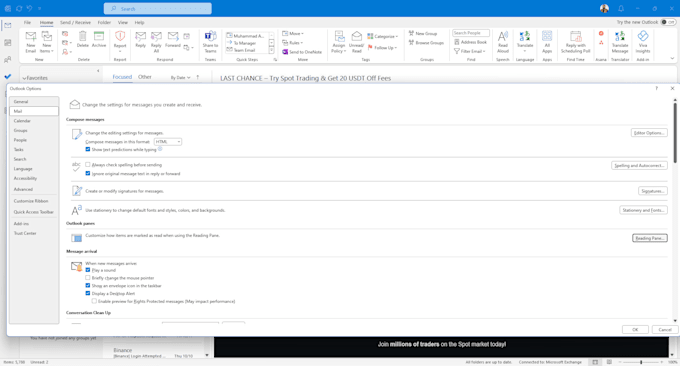Click the Archive icon in ribbon

click(x=99, y=36)
